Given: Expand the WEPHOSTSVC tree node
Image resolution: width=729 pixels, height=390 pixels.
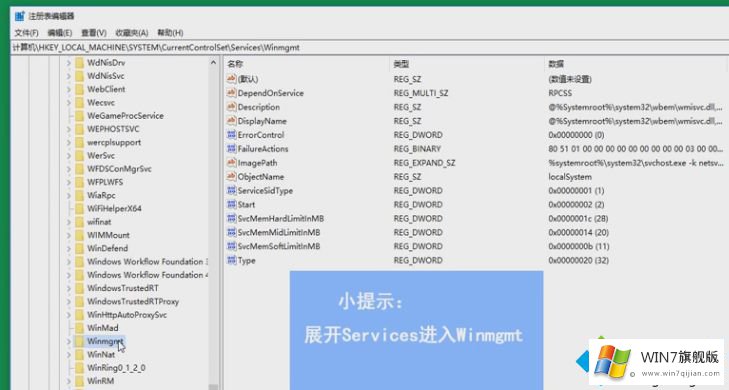Looking at the screenshot, I should pos(68,129).
